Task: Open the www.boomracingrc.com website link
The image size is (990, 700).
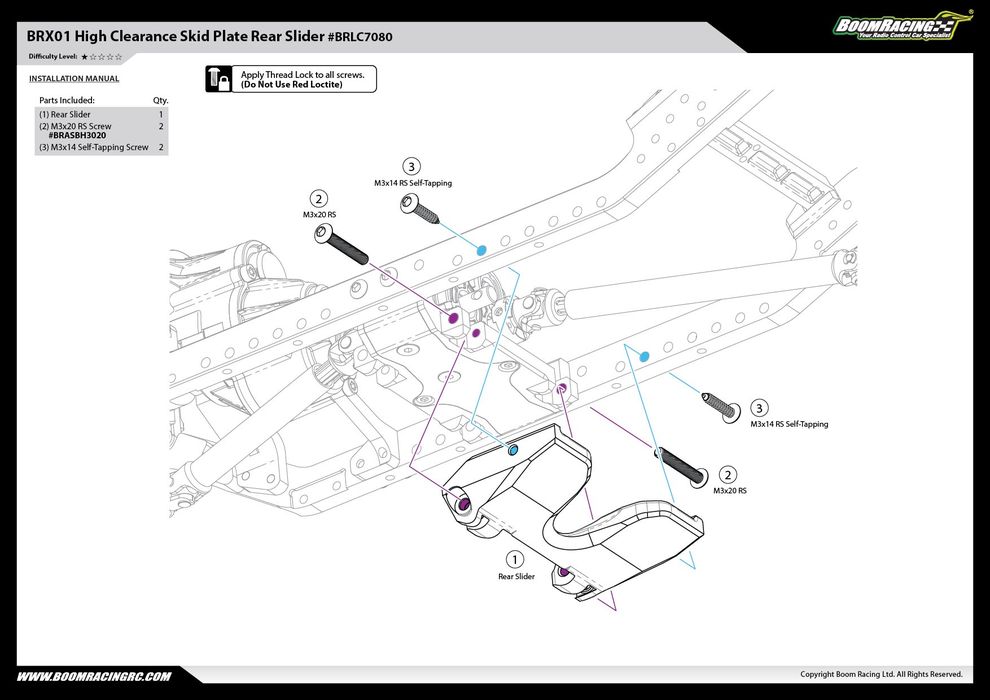Action: 94,676
